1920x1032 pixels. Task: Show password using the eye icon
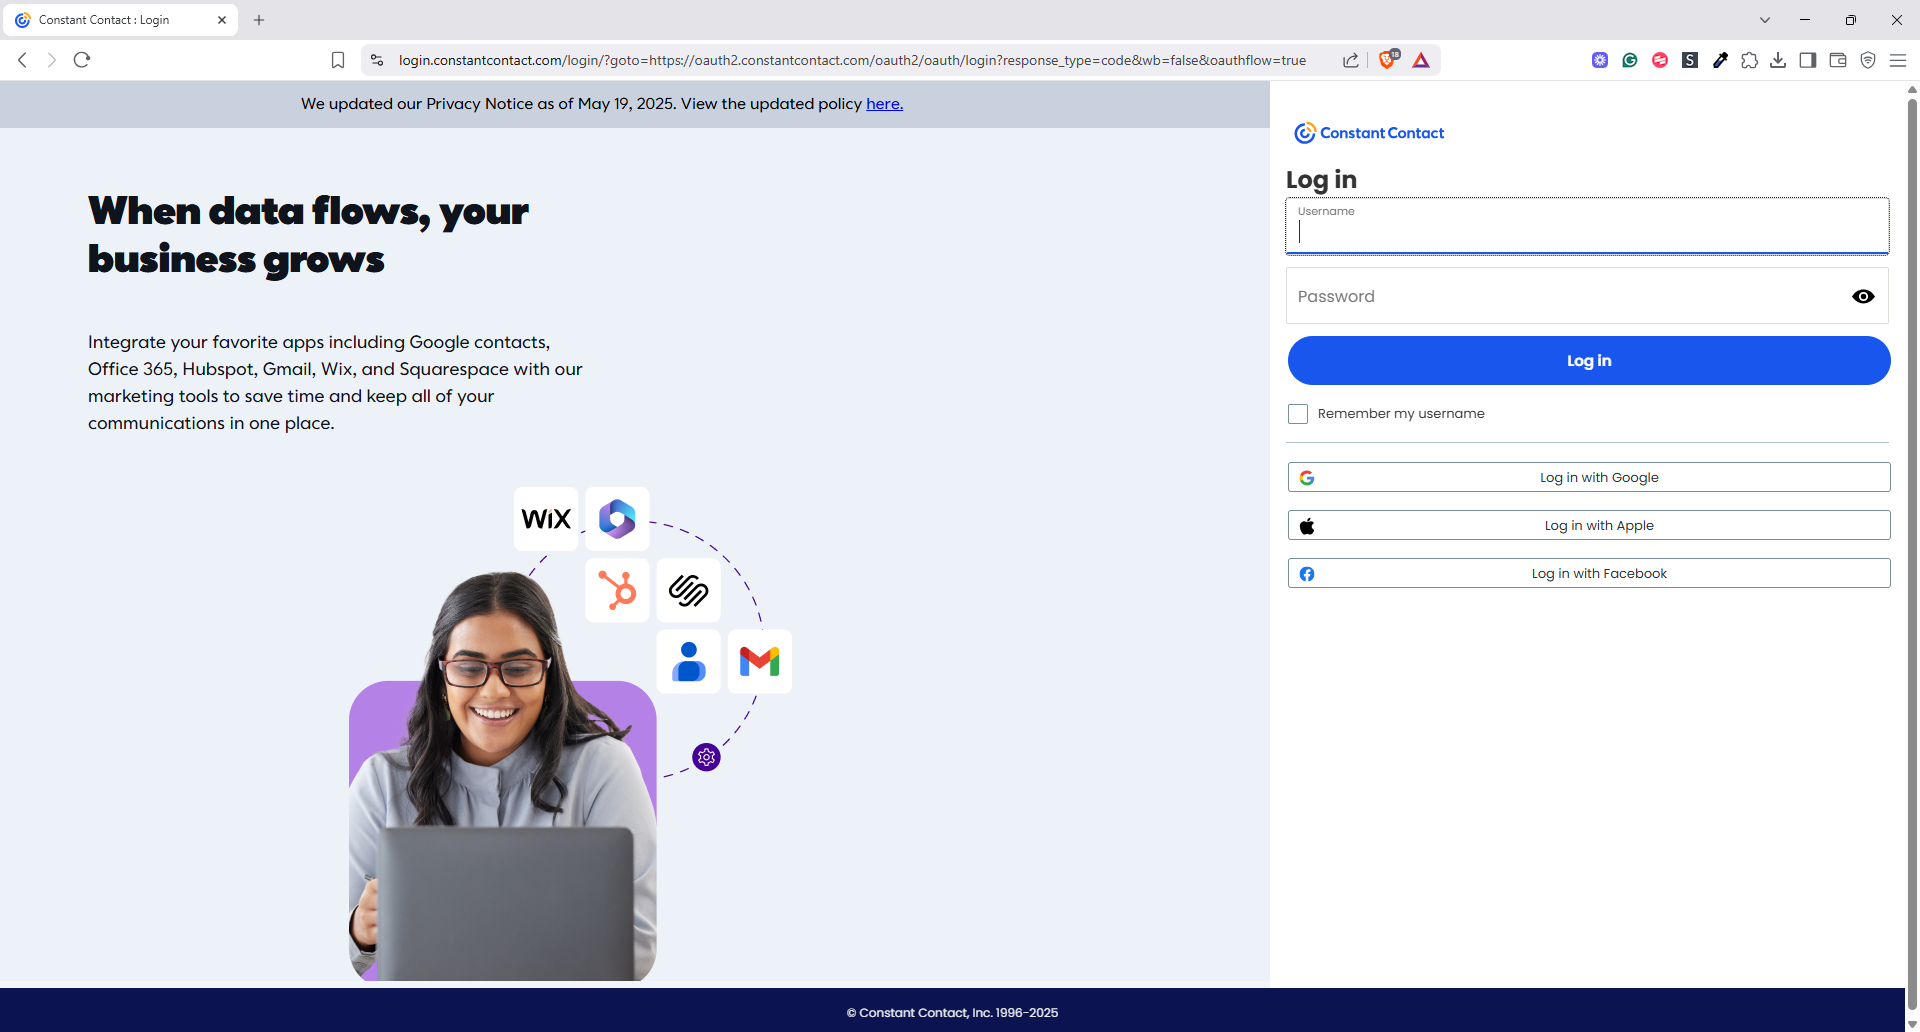[1863, 296]
